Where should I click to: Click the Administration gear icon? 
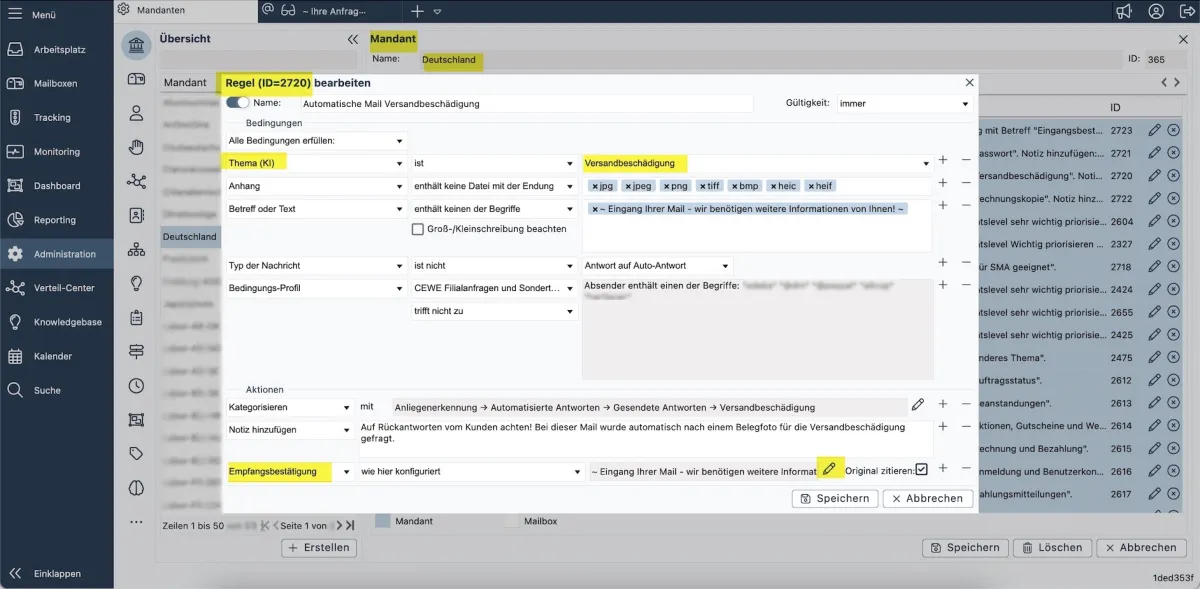click(x=15, y=254)
